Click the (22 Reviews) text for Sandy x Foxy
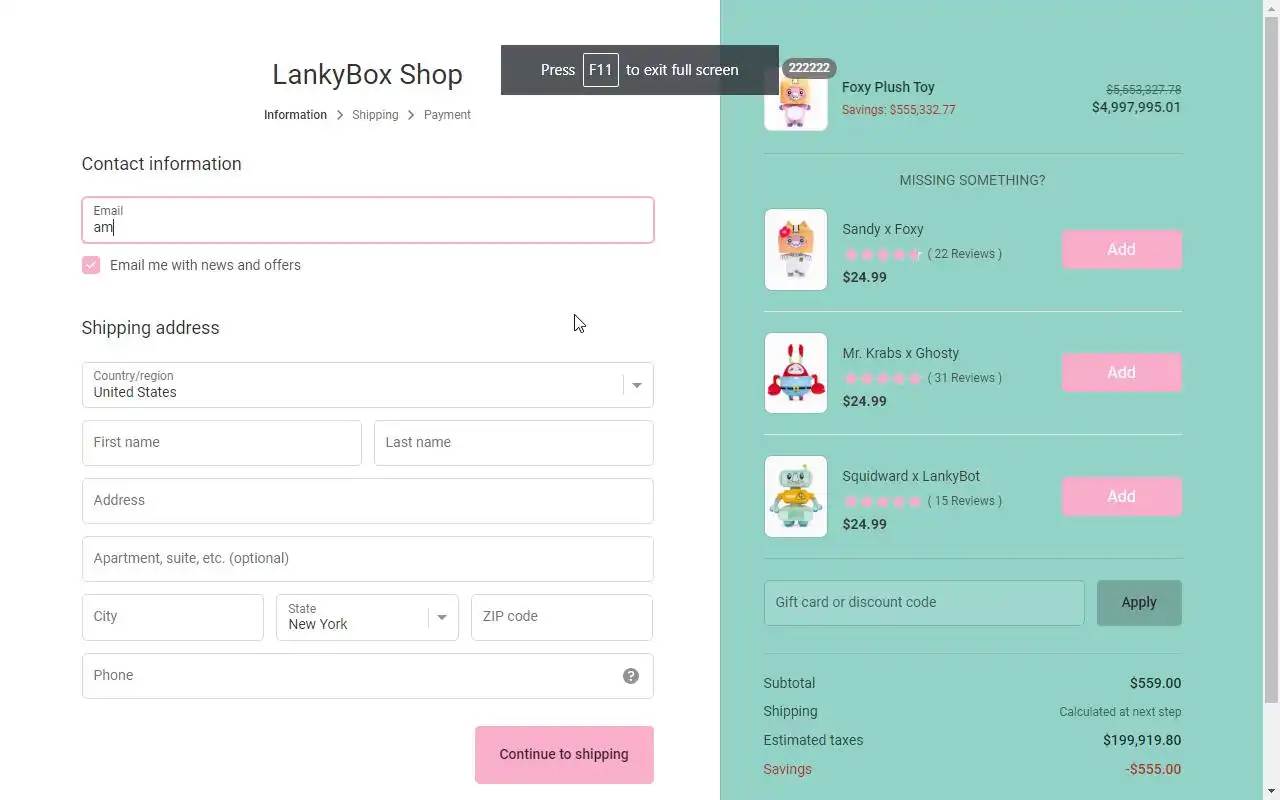Viewport: 1280px width, 800px height. (x=965, y=254)
